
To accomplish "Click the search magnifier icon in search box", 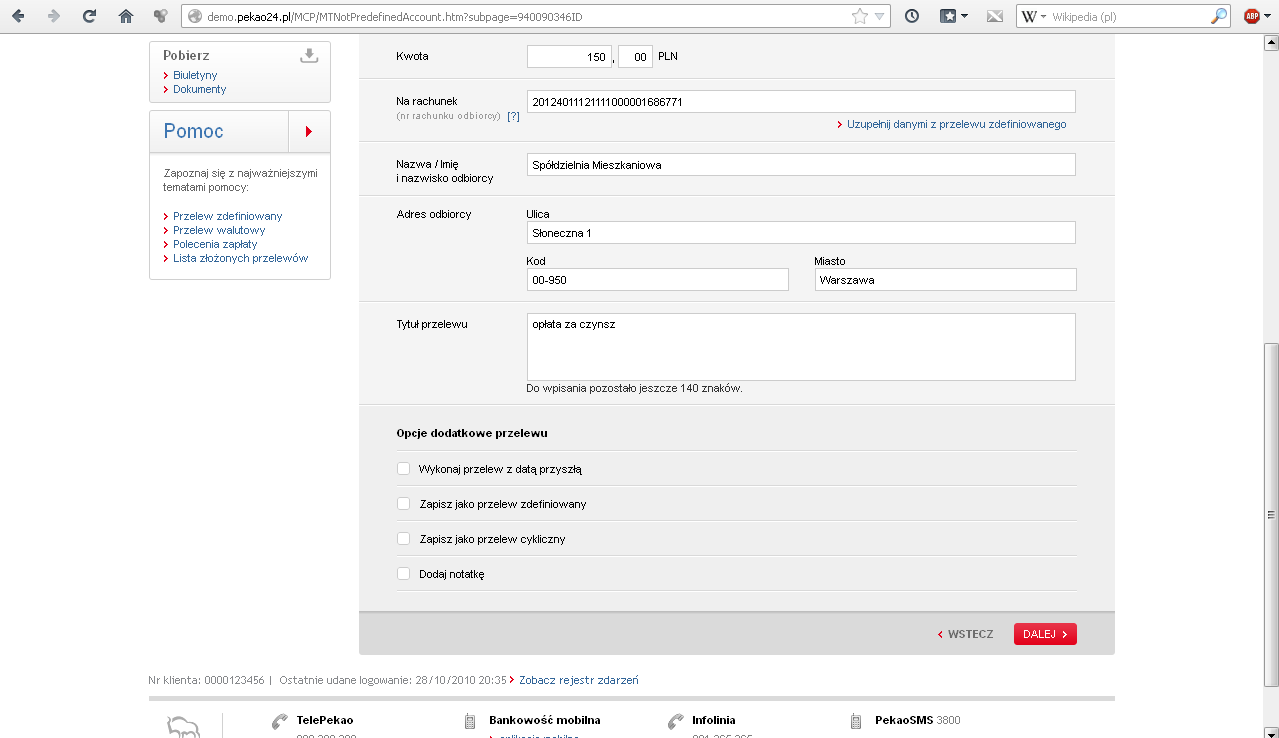I will (1218, 16).
